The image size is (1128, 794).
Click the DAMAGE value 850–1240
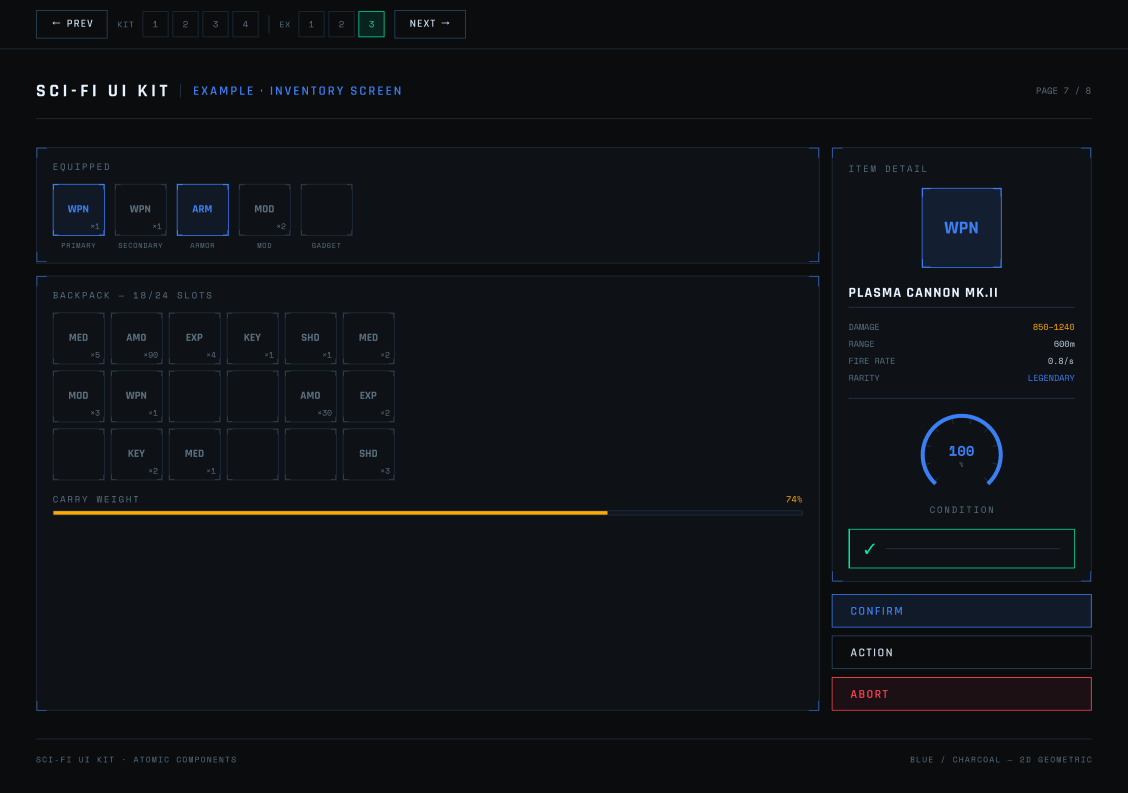pyautogui.click(x=1053, y=327)
